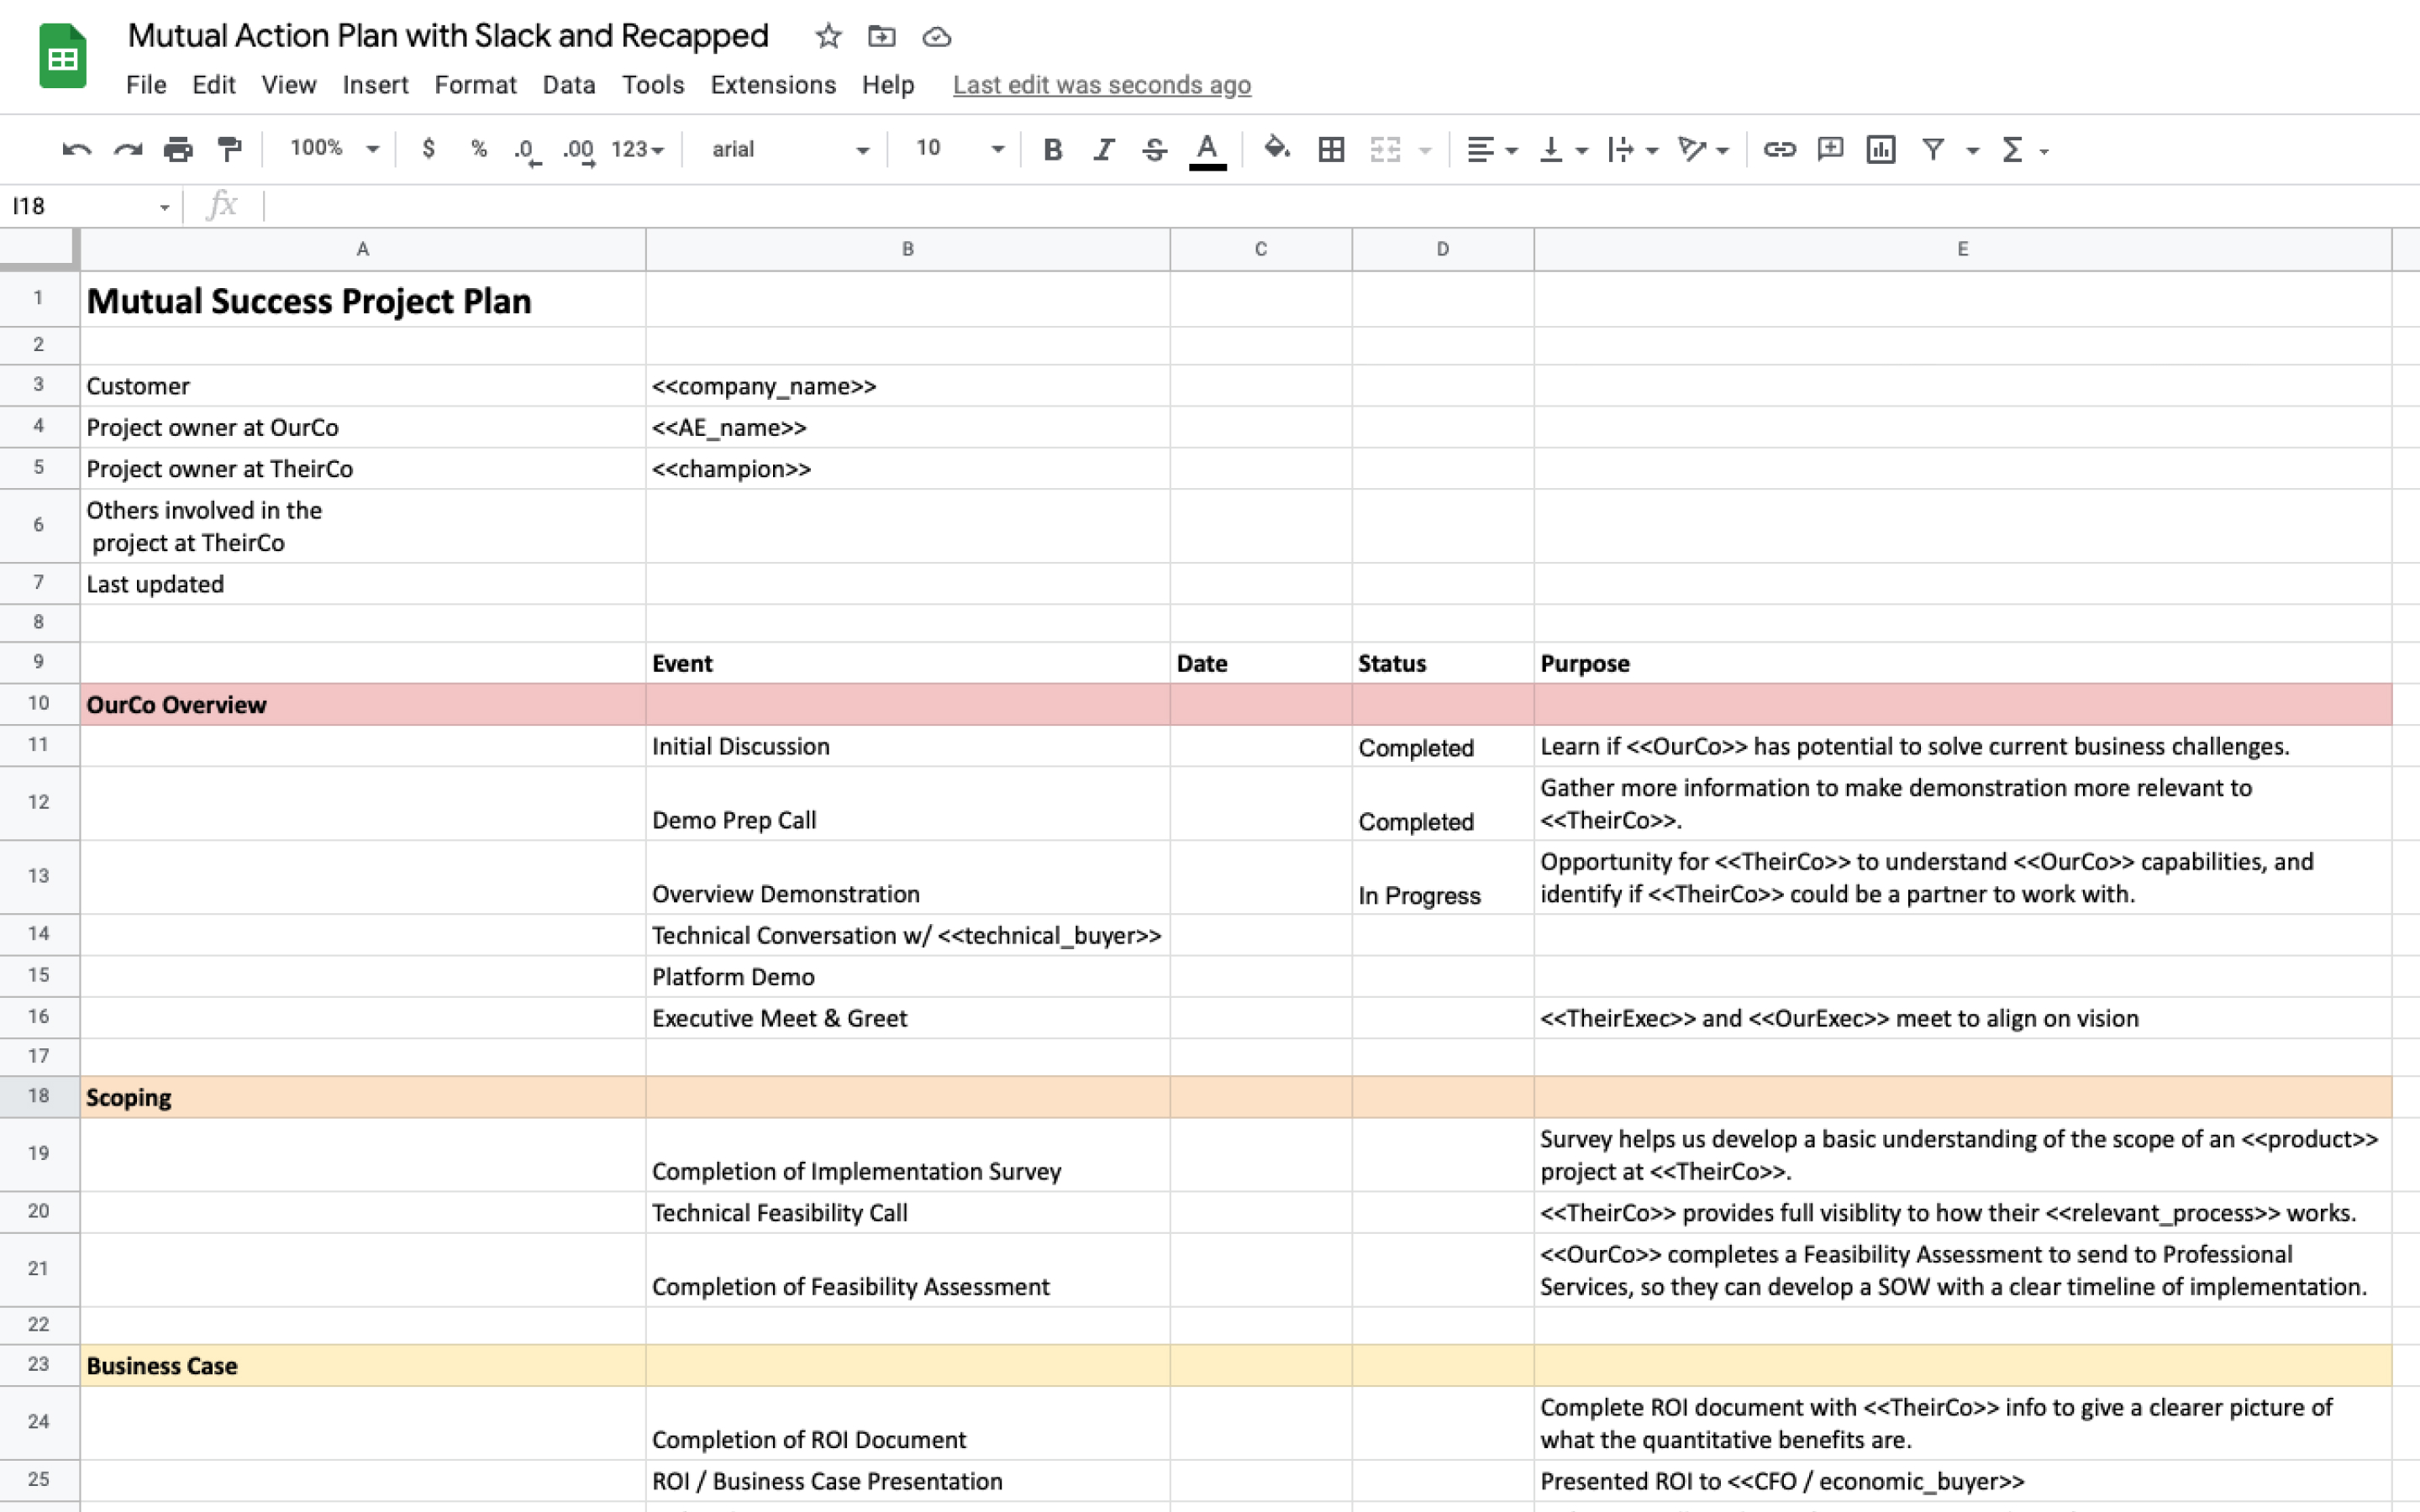Click the Insert link icon
The height and width of the screenshot is (1512, 2420).
click(x=1779, y=150)
